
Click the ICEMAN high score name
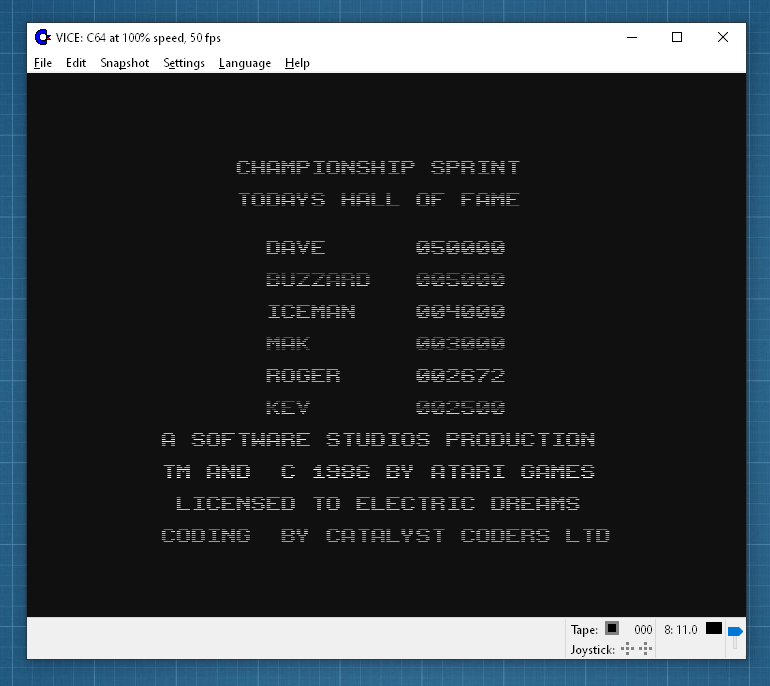pyautogui.click(x=311, y=311)
